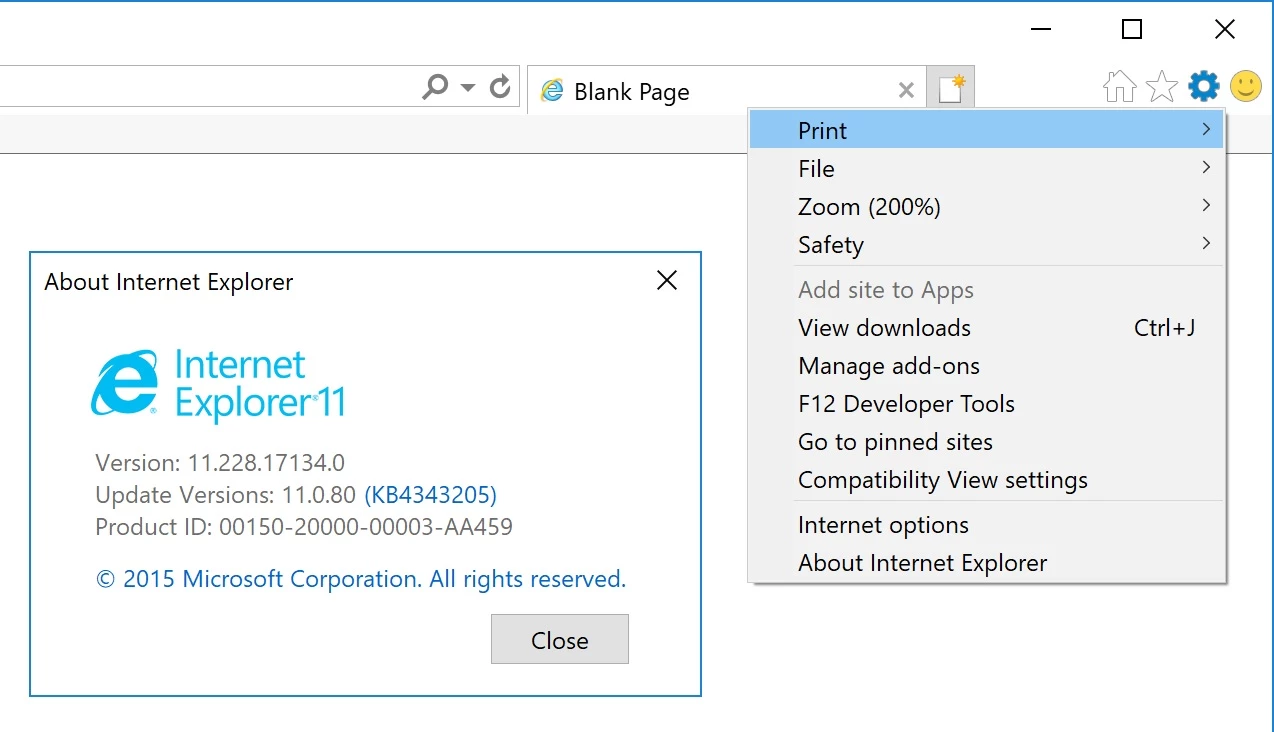Expand the Print submenu arrow

coord(1206,129)
